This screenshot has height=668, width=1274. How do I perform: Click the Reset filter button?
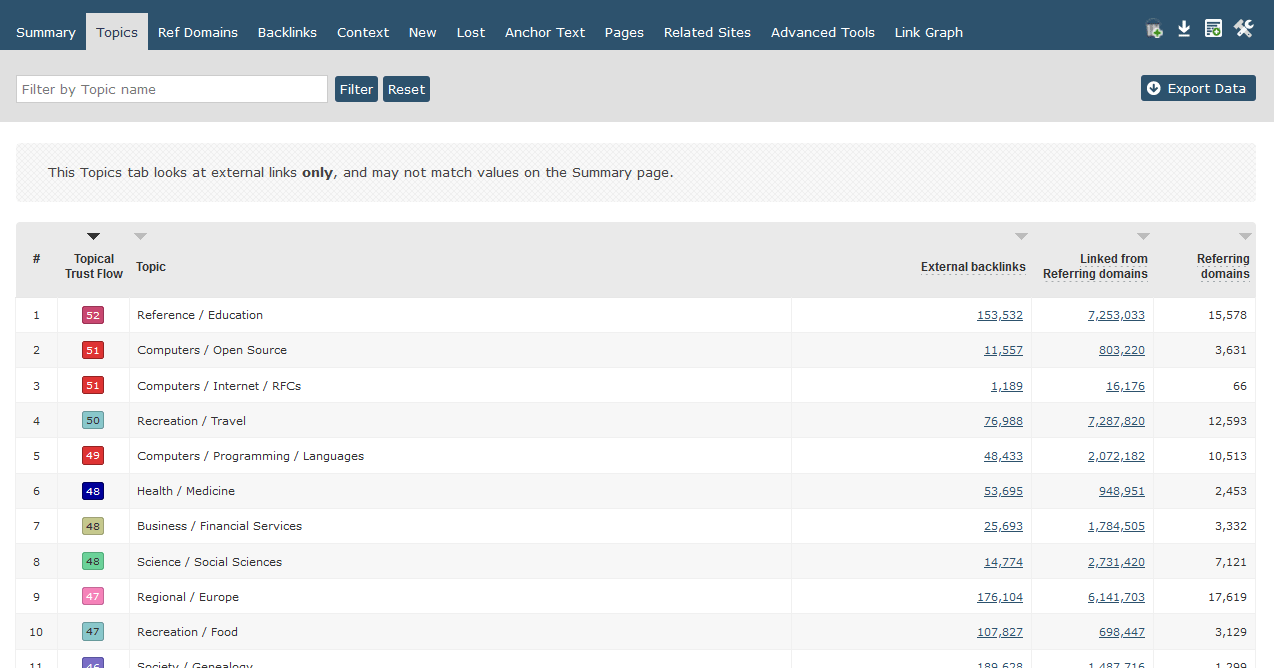406,89
